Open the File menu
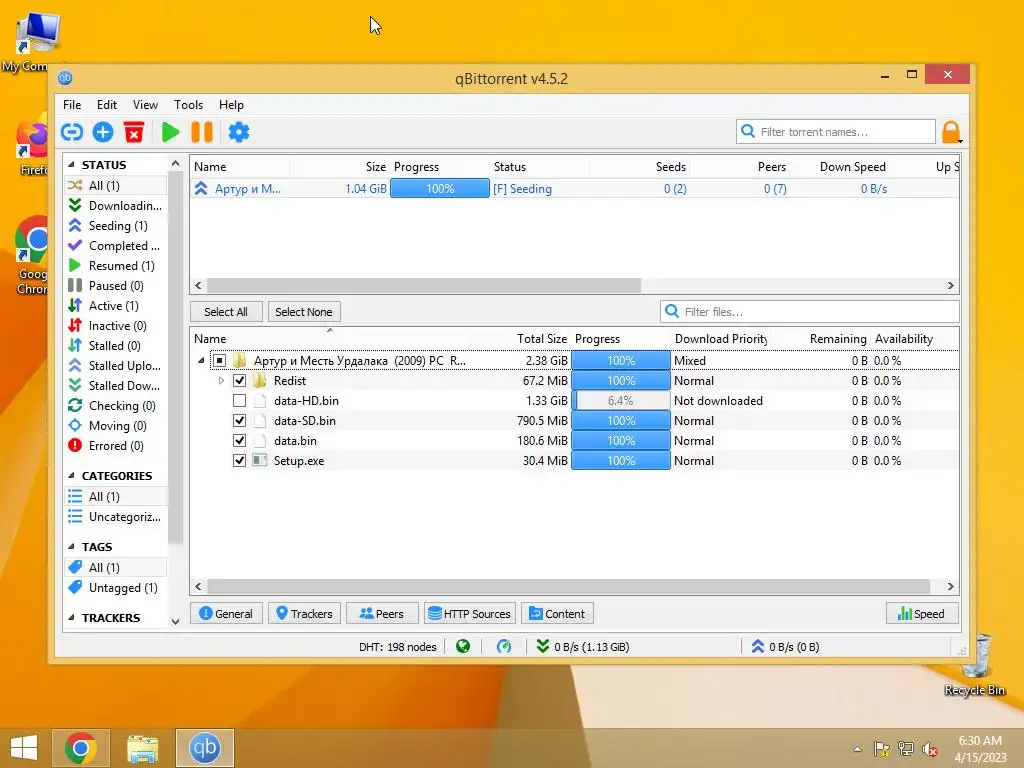The height and width of the screenshot is (768, 1024). pyautogui.click(x=72, y=104)
